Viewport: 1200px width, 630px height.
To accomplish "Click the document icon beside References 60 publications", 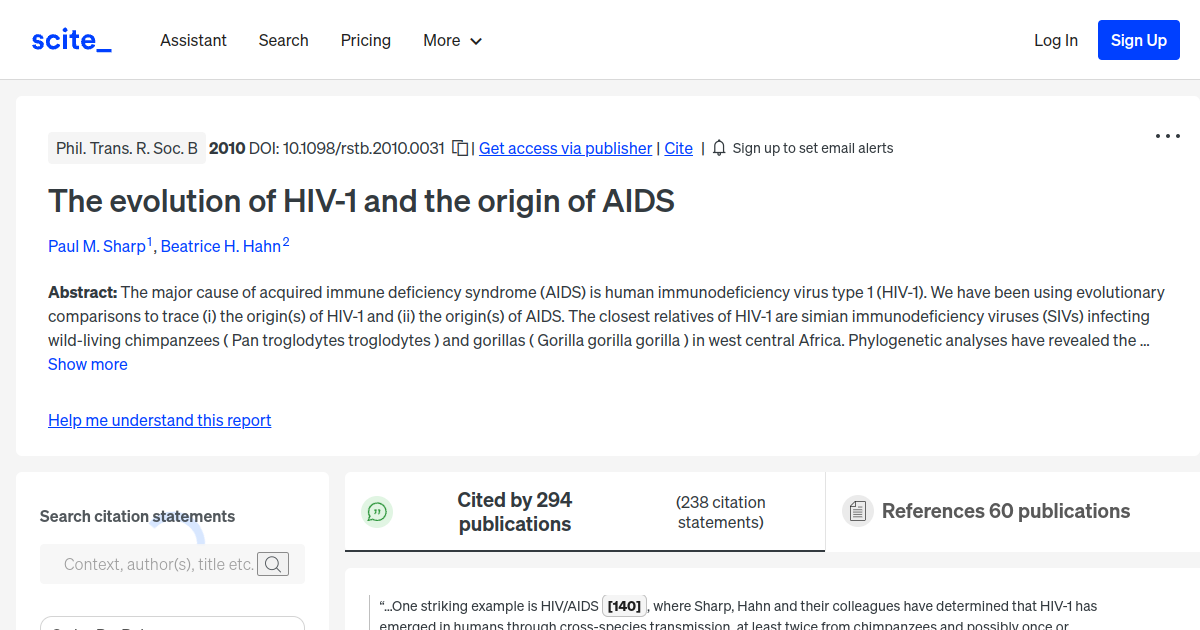I will click(x=857, y=510).
